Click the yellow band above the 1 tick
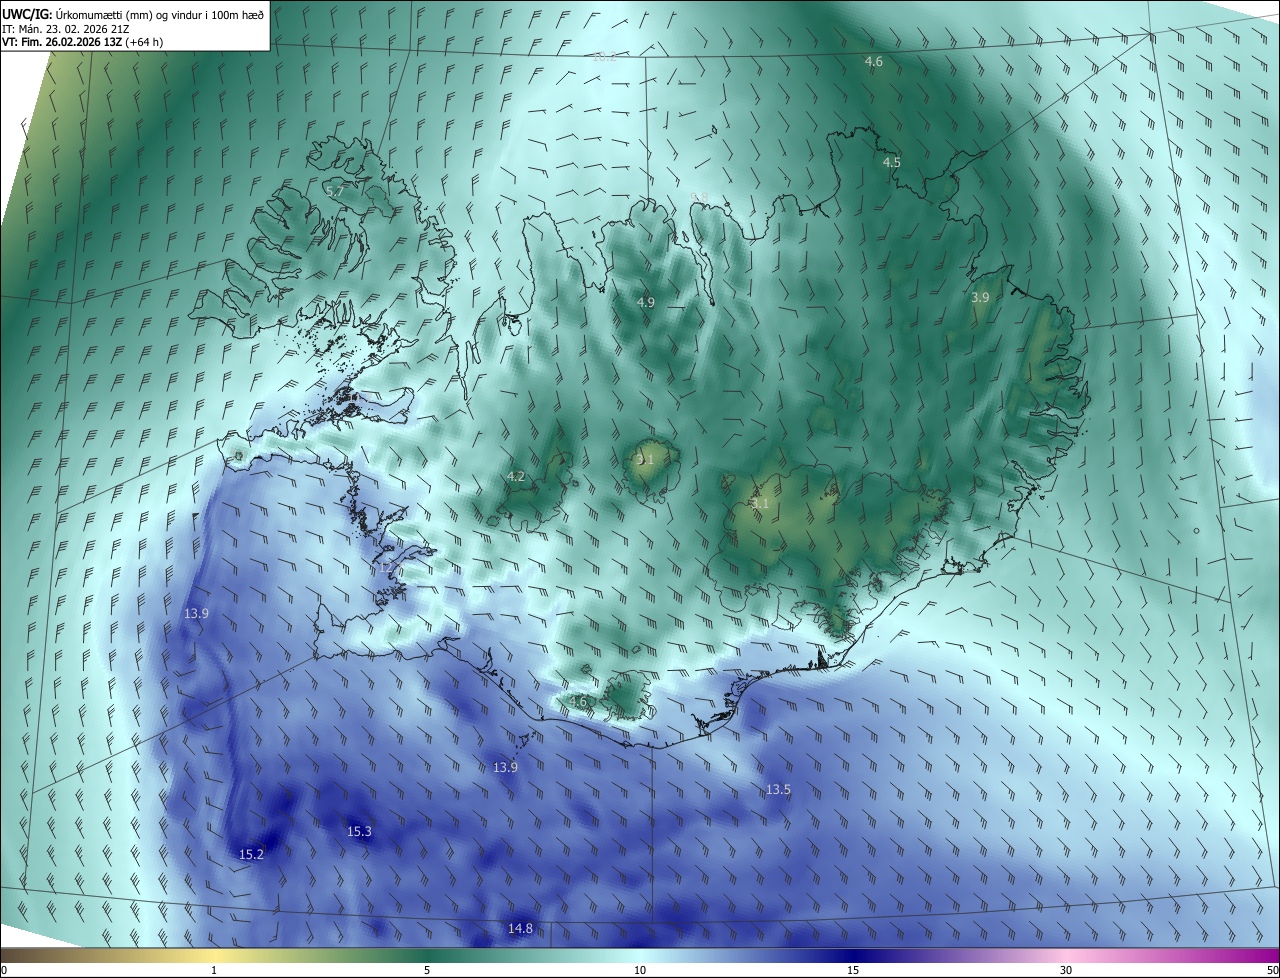The height and width of the screenshot is (978, 1280). pos(214,955)
